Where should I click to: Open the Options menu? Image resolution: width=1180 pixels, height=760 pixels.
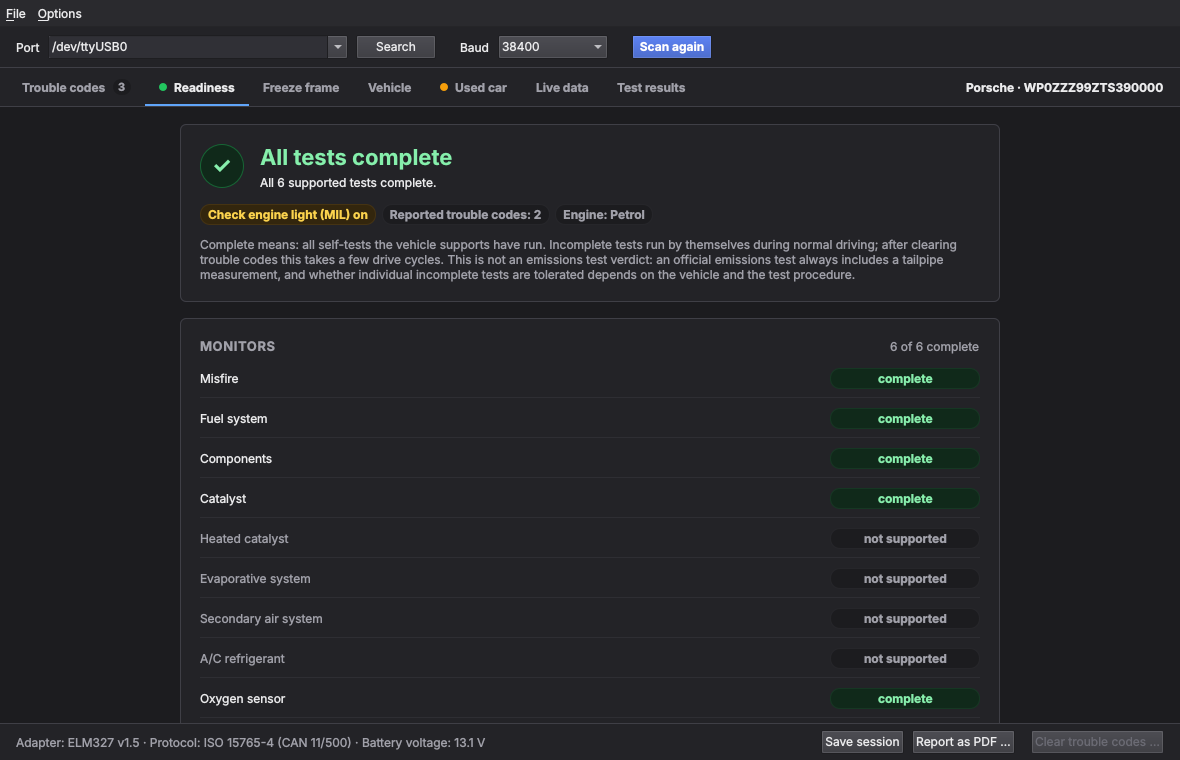pyautogui.click(x=59, y=14)
